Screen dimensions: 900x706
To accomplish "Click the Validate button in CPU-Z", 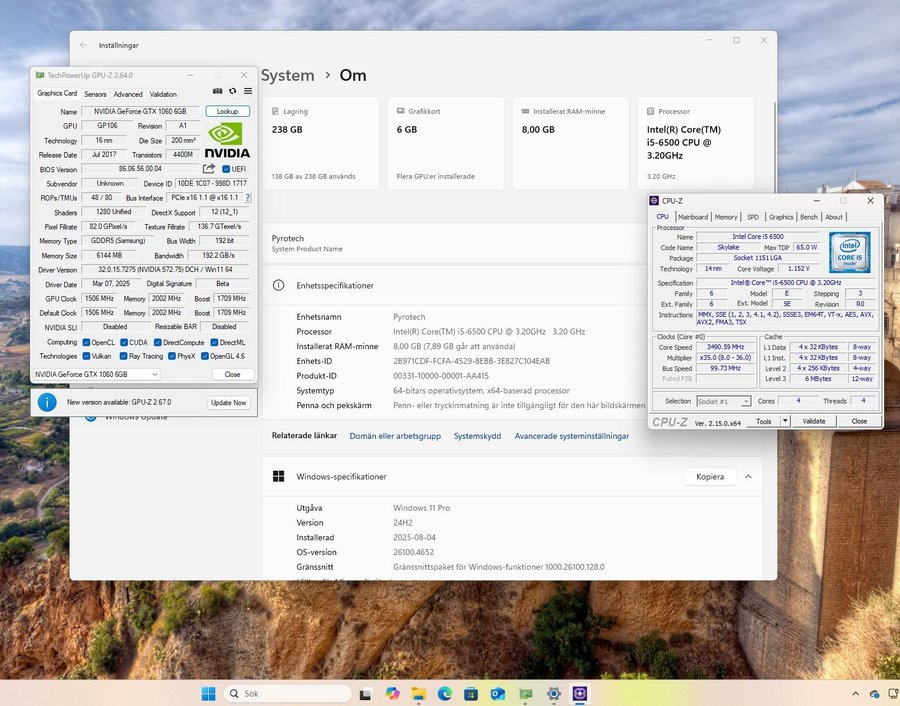I will [813, 421].
